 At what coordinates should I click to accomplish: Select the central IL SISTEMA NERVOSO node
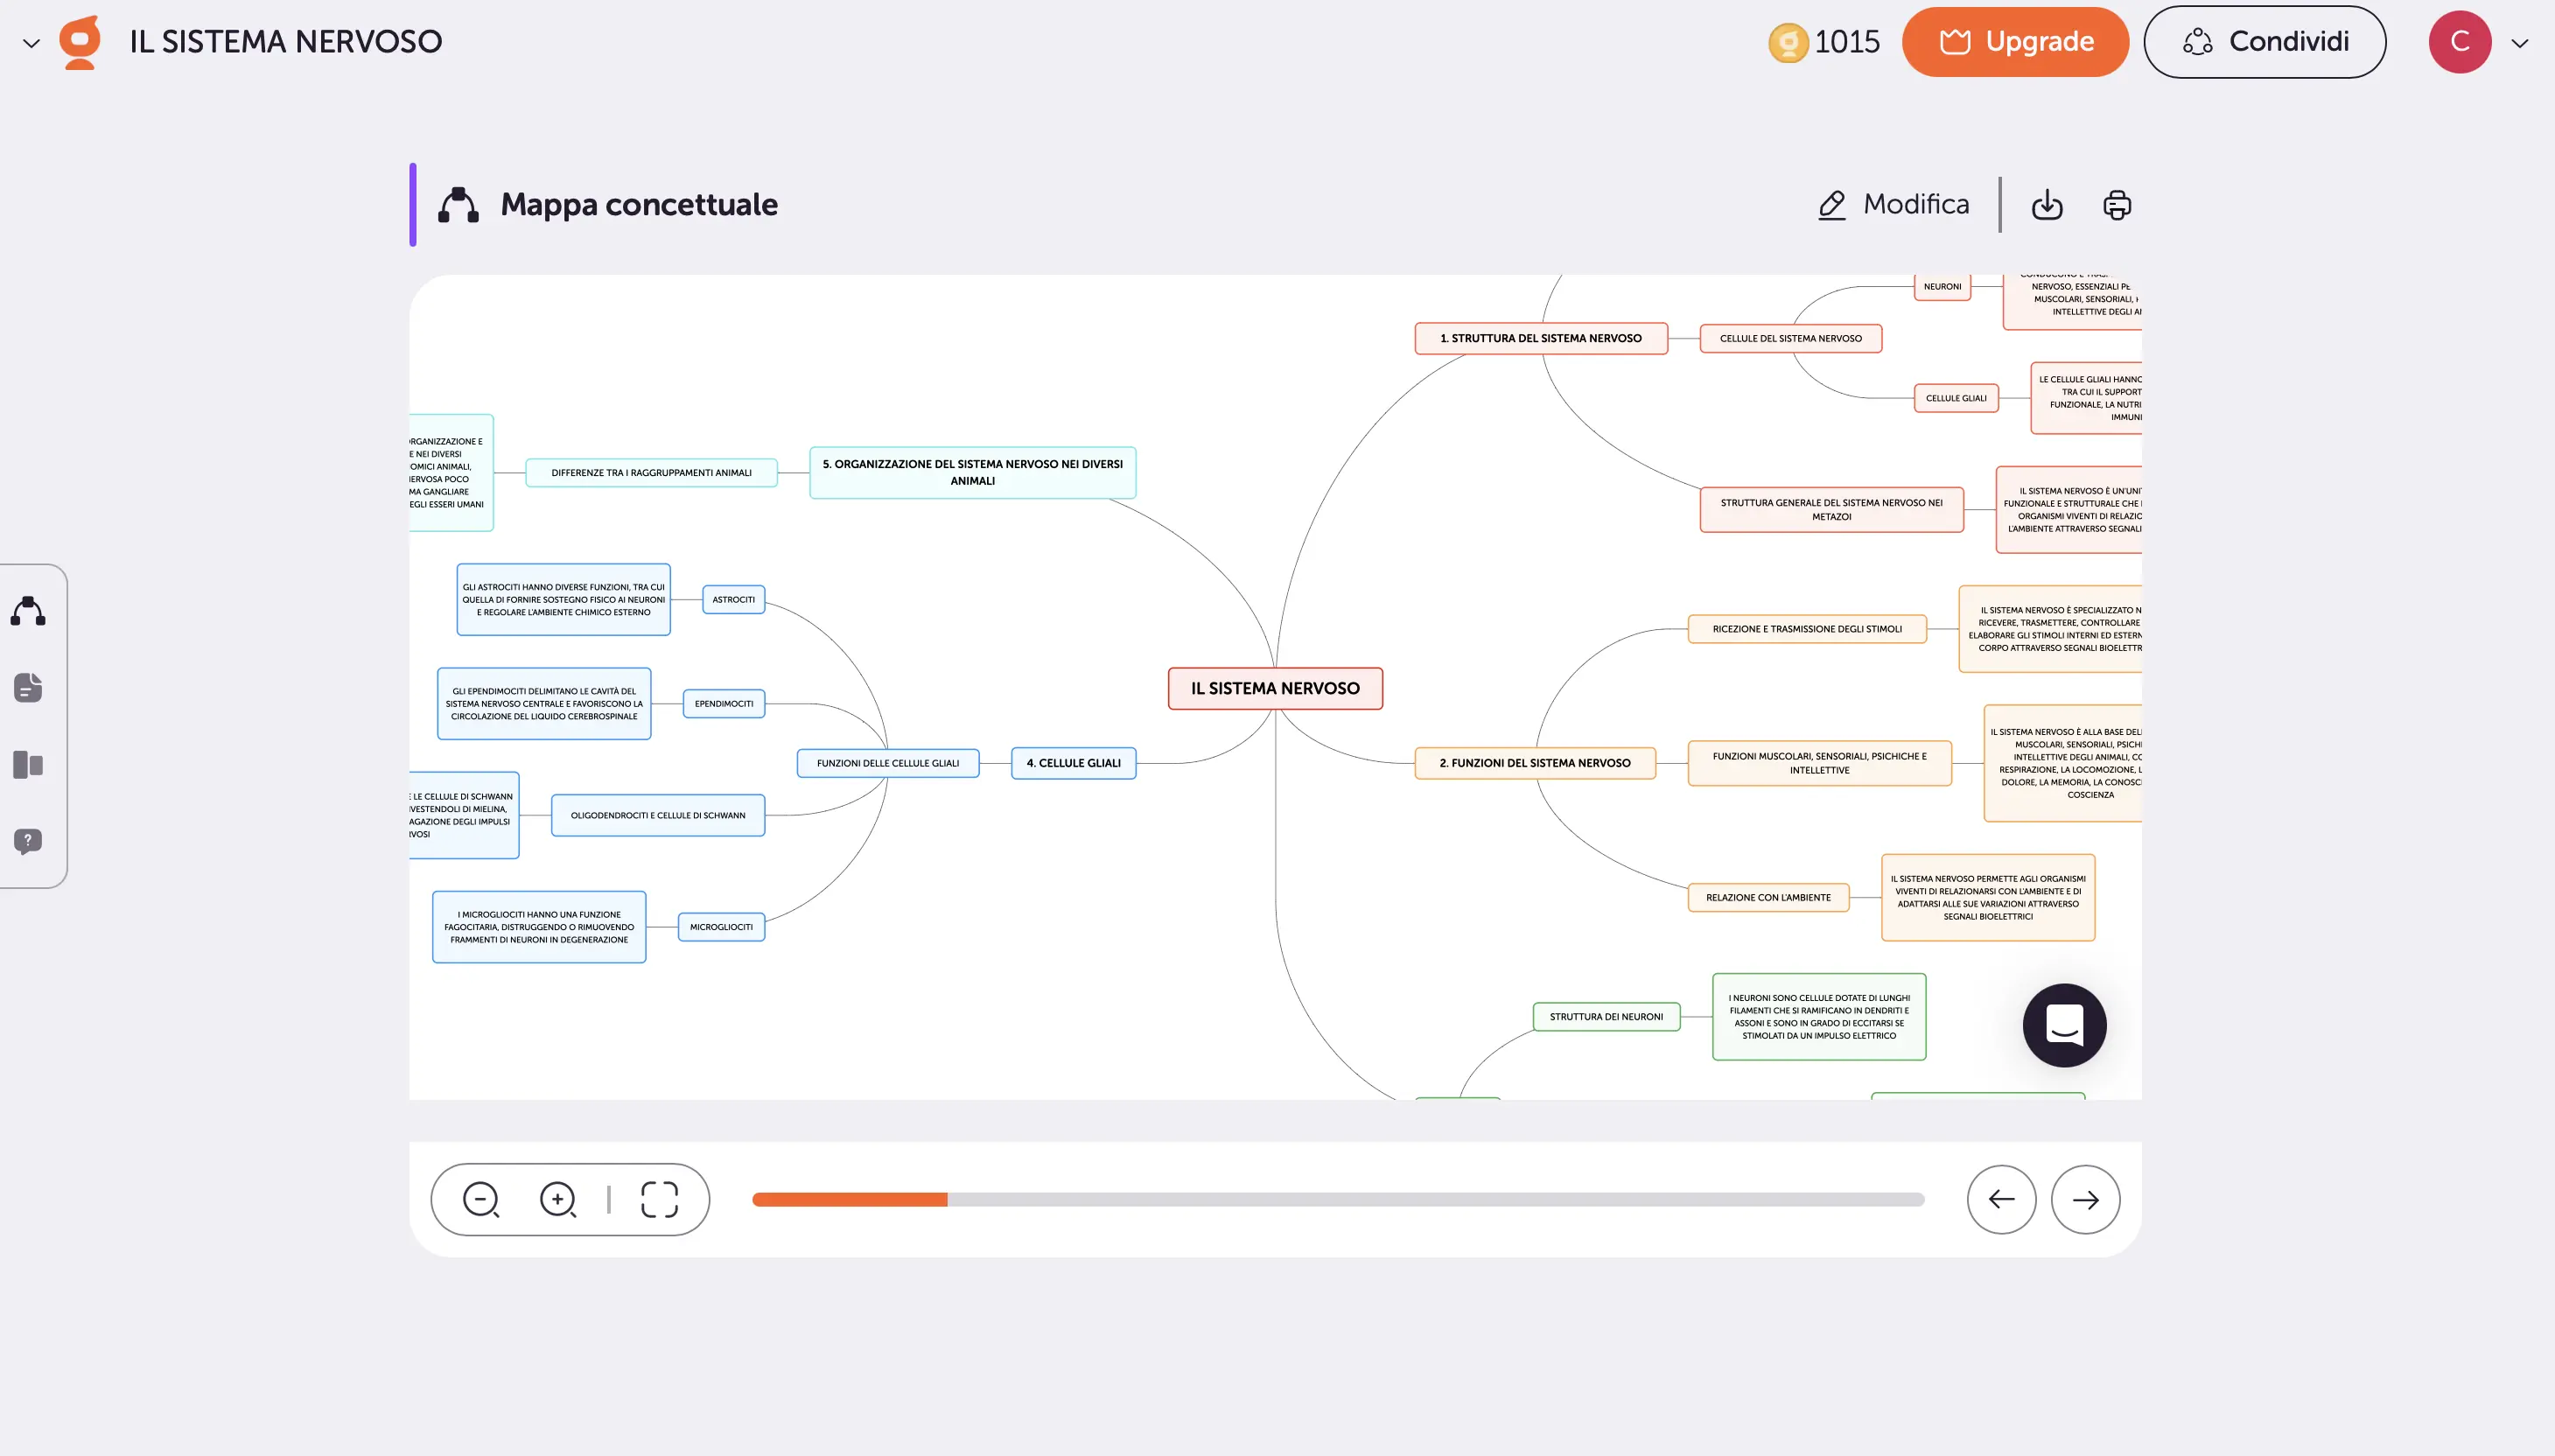click(1275, 687)
